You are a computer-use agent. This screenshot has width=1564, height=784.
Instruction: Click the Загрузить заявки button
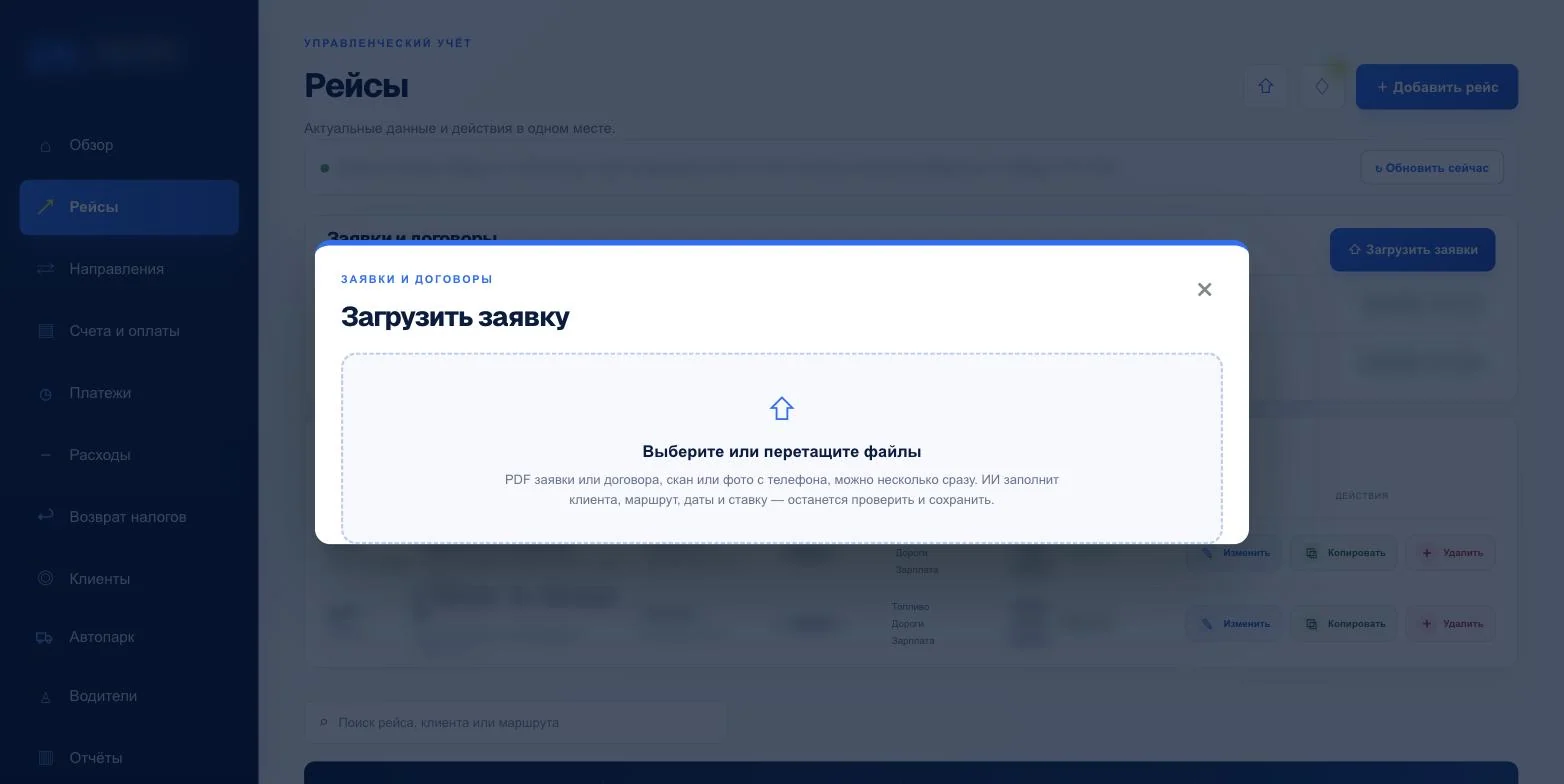pyautogui.click(x=1412, y=250)
